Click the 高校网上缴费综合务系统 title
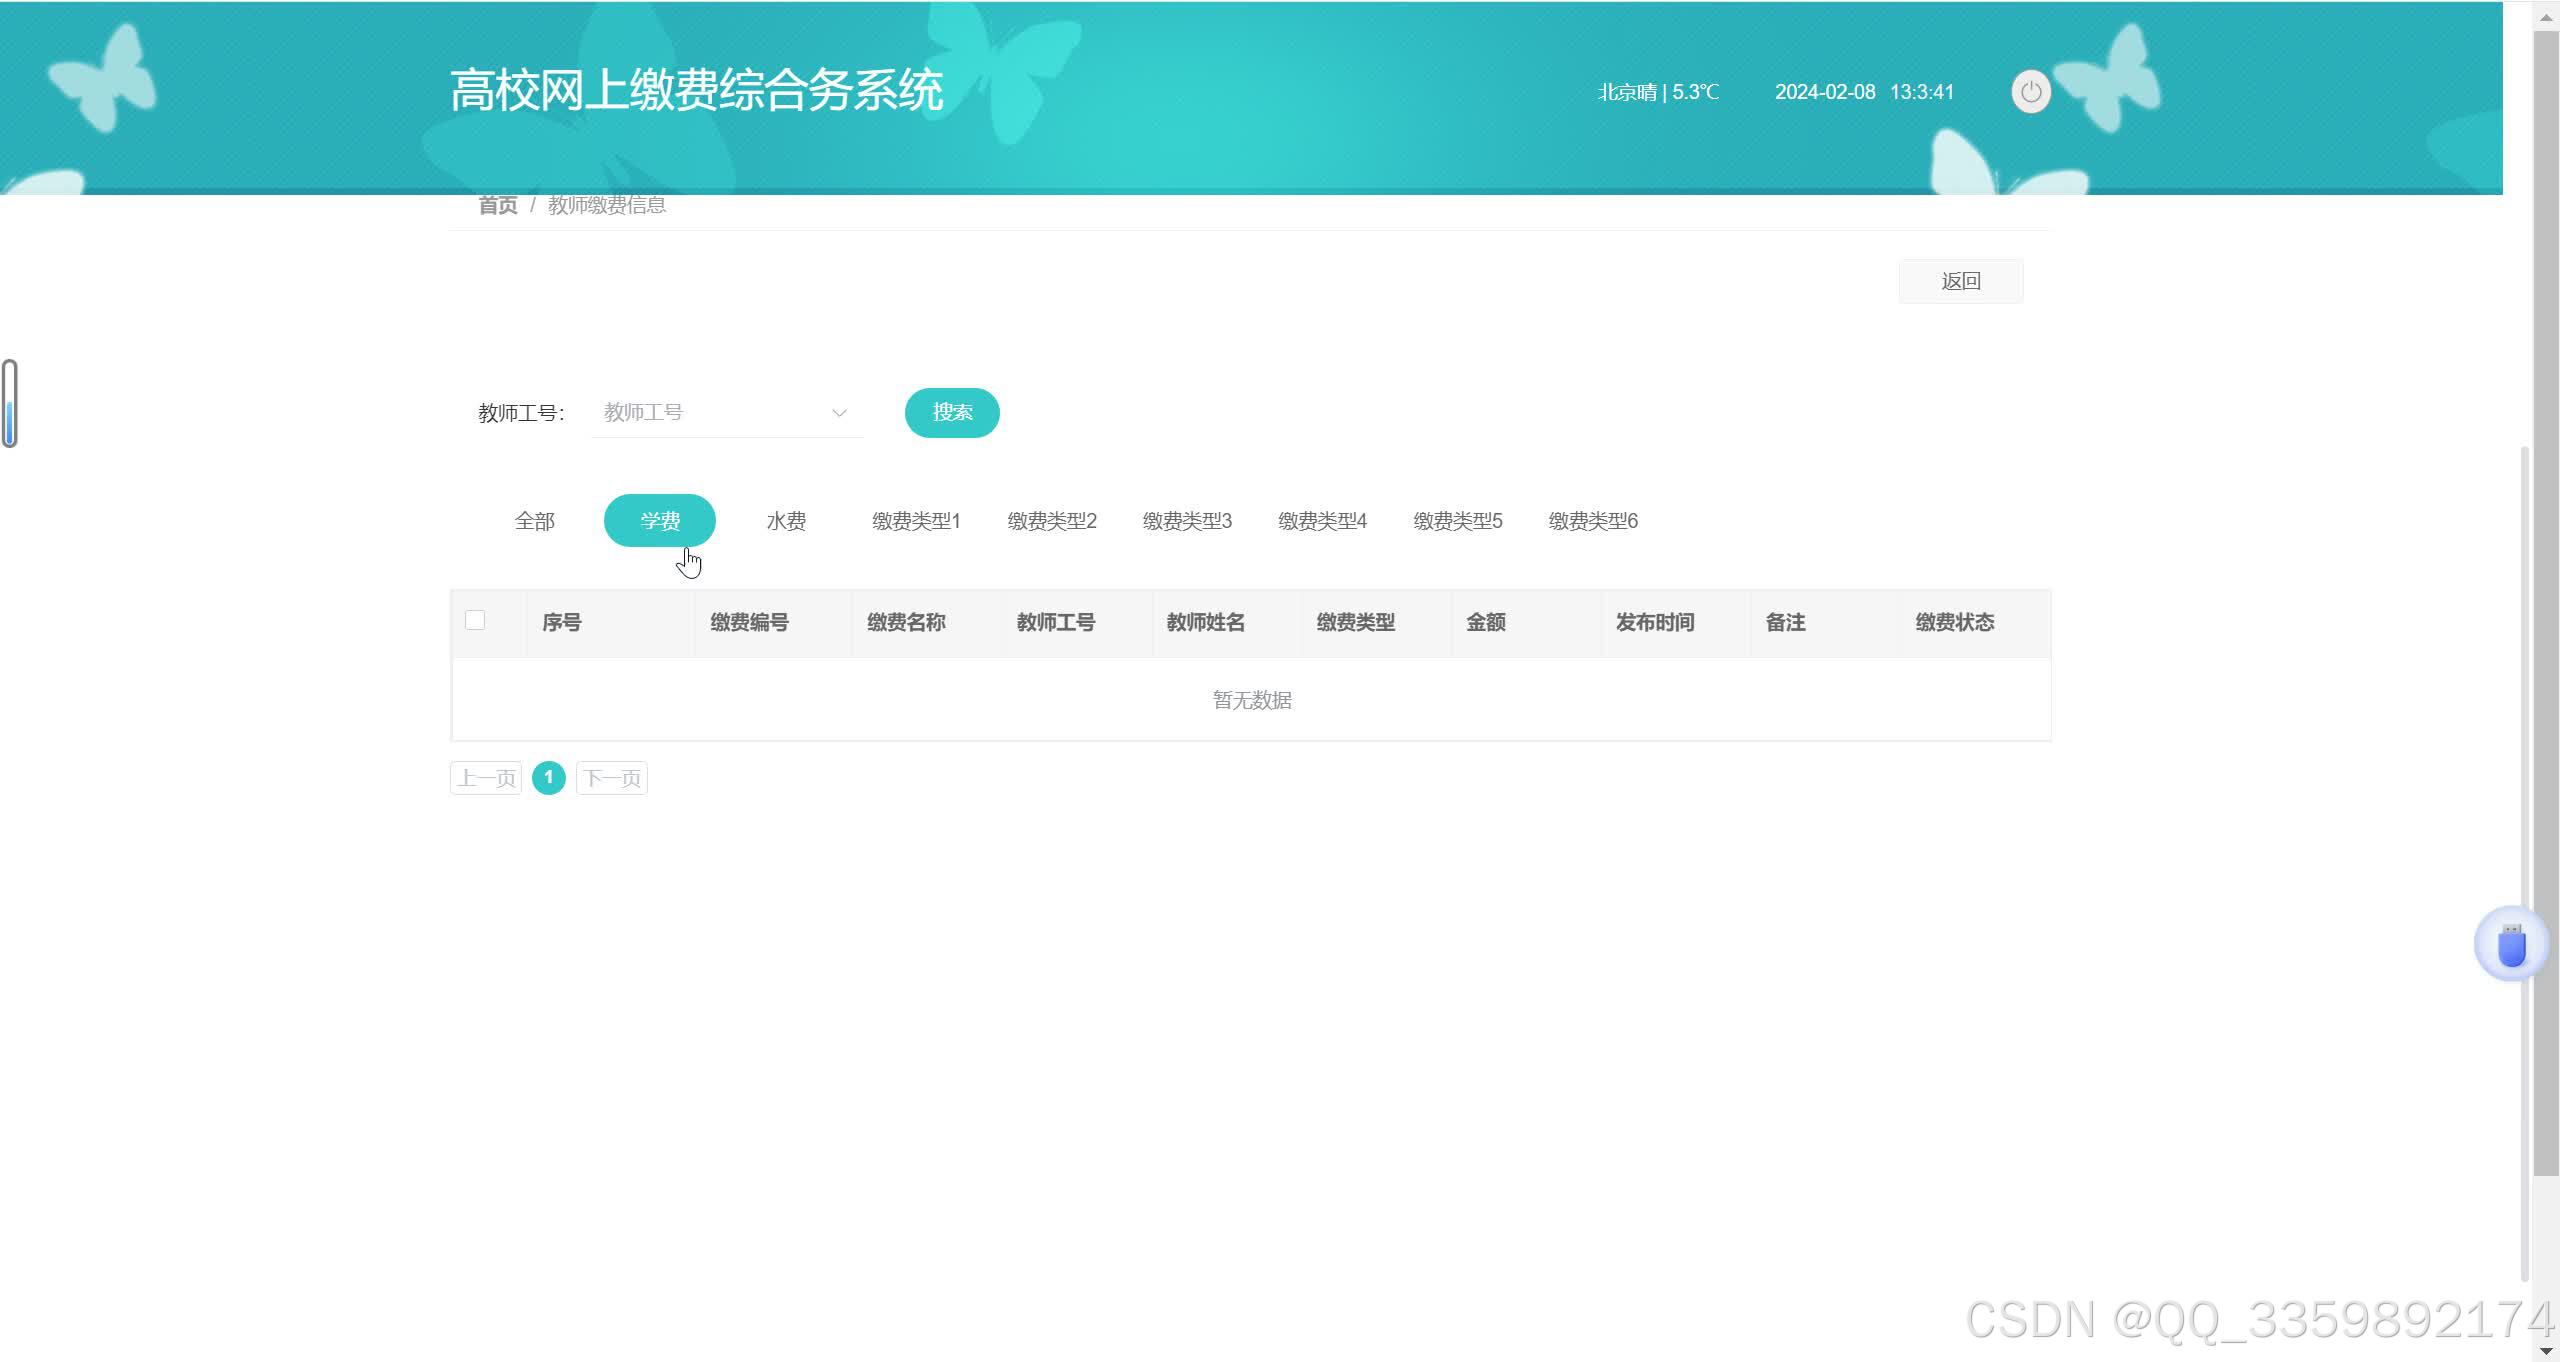The width and height of the screenshot is (2560, 1362). [x=696, y=90]
